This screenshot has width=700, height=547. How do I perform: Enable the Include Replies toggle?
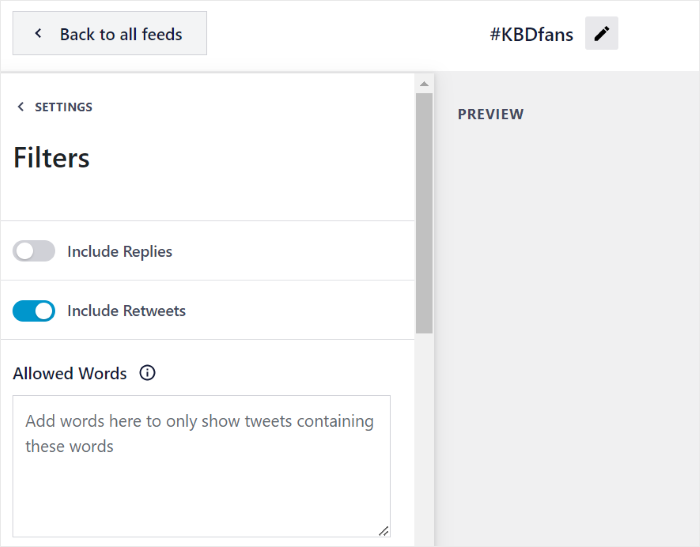pos(34,251)
